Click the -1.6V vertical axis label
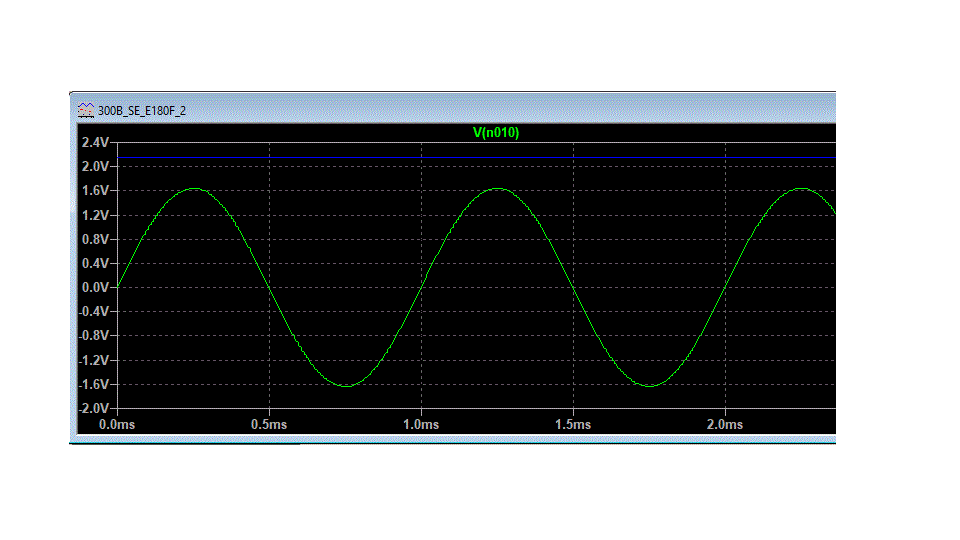The height and width of the screenshot is (540, 960). 94,384
